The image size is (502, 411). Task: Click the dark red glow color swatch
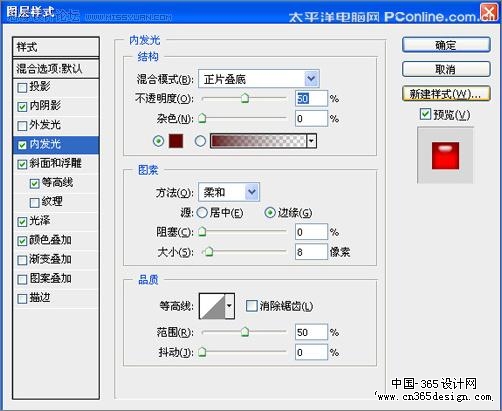(x=176, y=141)
